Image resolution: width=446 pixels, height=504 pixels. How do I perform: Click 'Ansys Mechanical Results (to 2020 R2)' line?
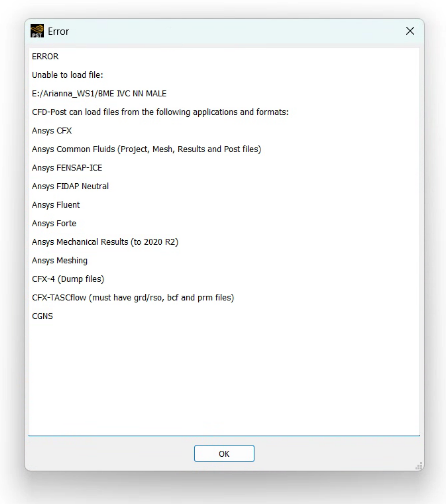coord(105,242)
